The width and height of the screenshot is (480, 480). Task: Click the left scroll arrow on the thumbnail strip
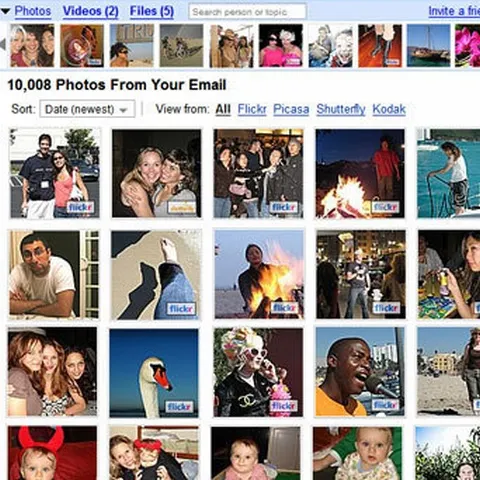tap(3, 44)
